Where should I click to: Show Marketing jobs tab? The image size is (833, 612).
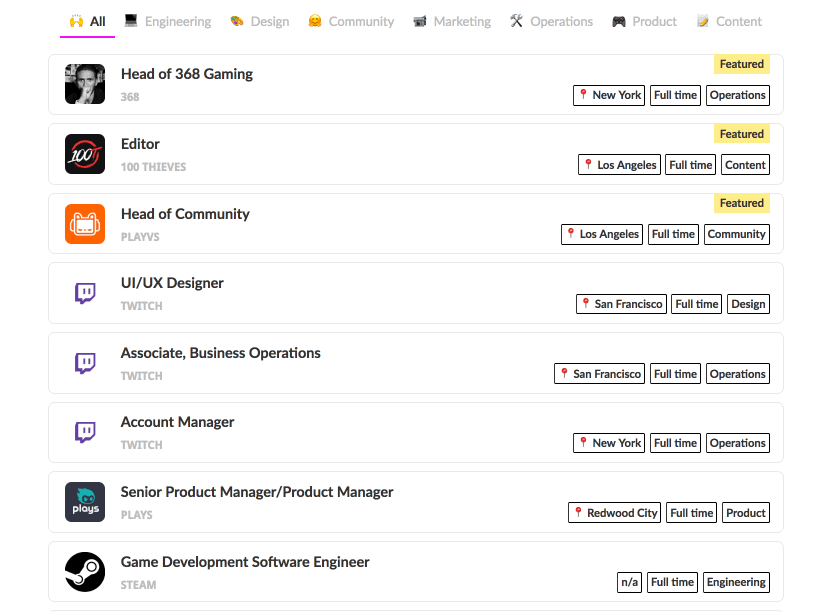coord(452,21)
